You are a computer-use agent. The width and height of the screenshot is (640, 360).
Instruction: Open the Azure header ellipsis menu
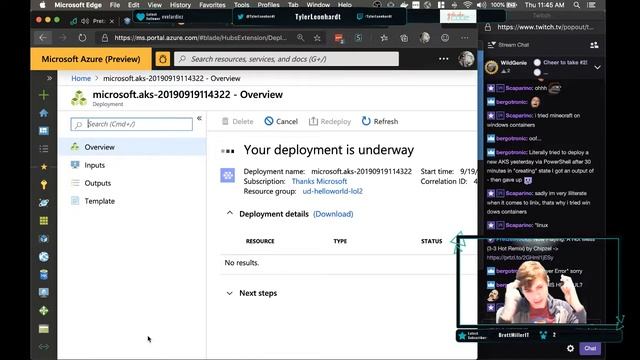point(444,59)
